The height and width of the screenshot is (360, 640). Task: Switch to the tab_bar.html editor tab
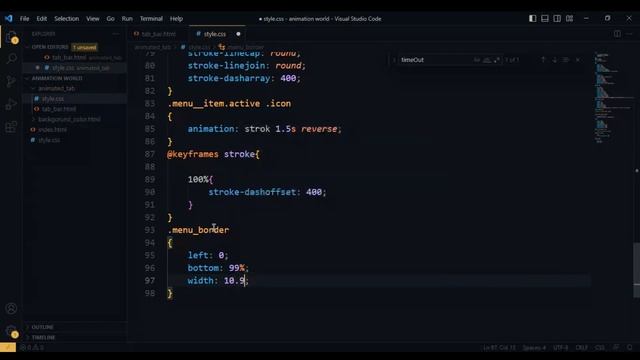click(x=159, y=34)
